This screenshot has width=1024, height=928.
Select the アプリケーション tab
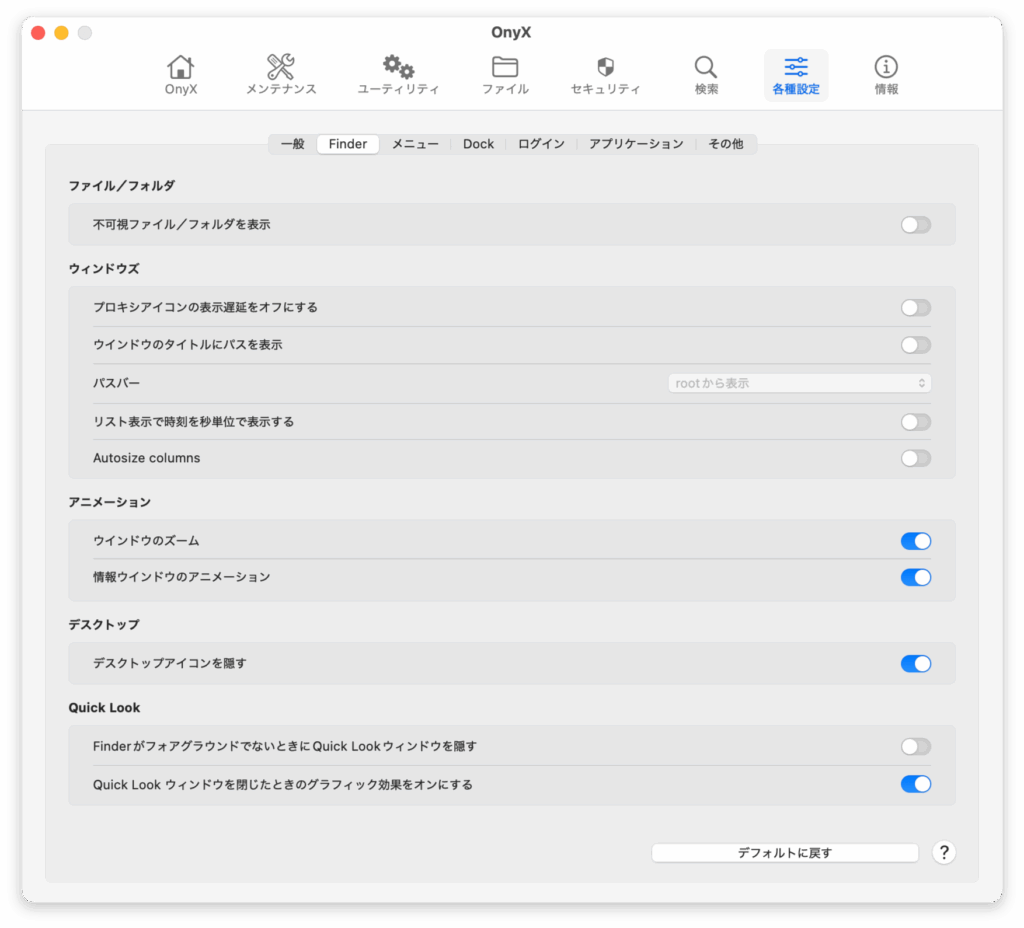click(x=636, y=144)
